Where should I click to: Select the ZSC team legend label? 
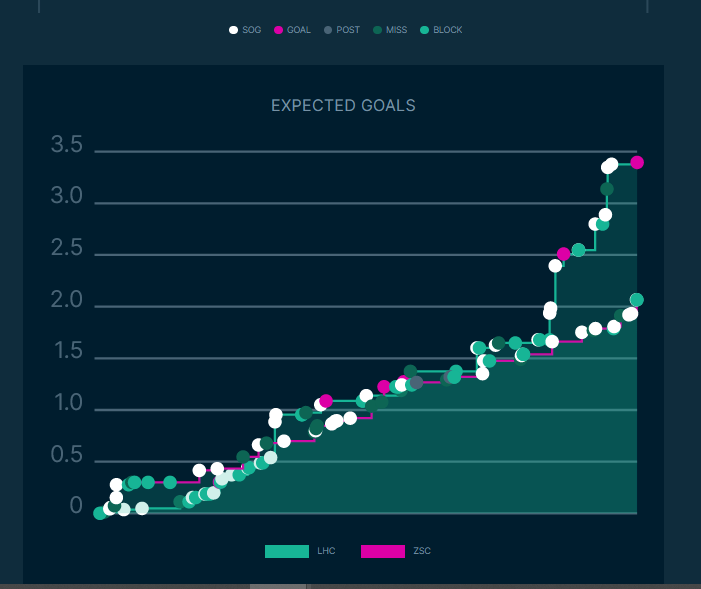tap(422, 551)
